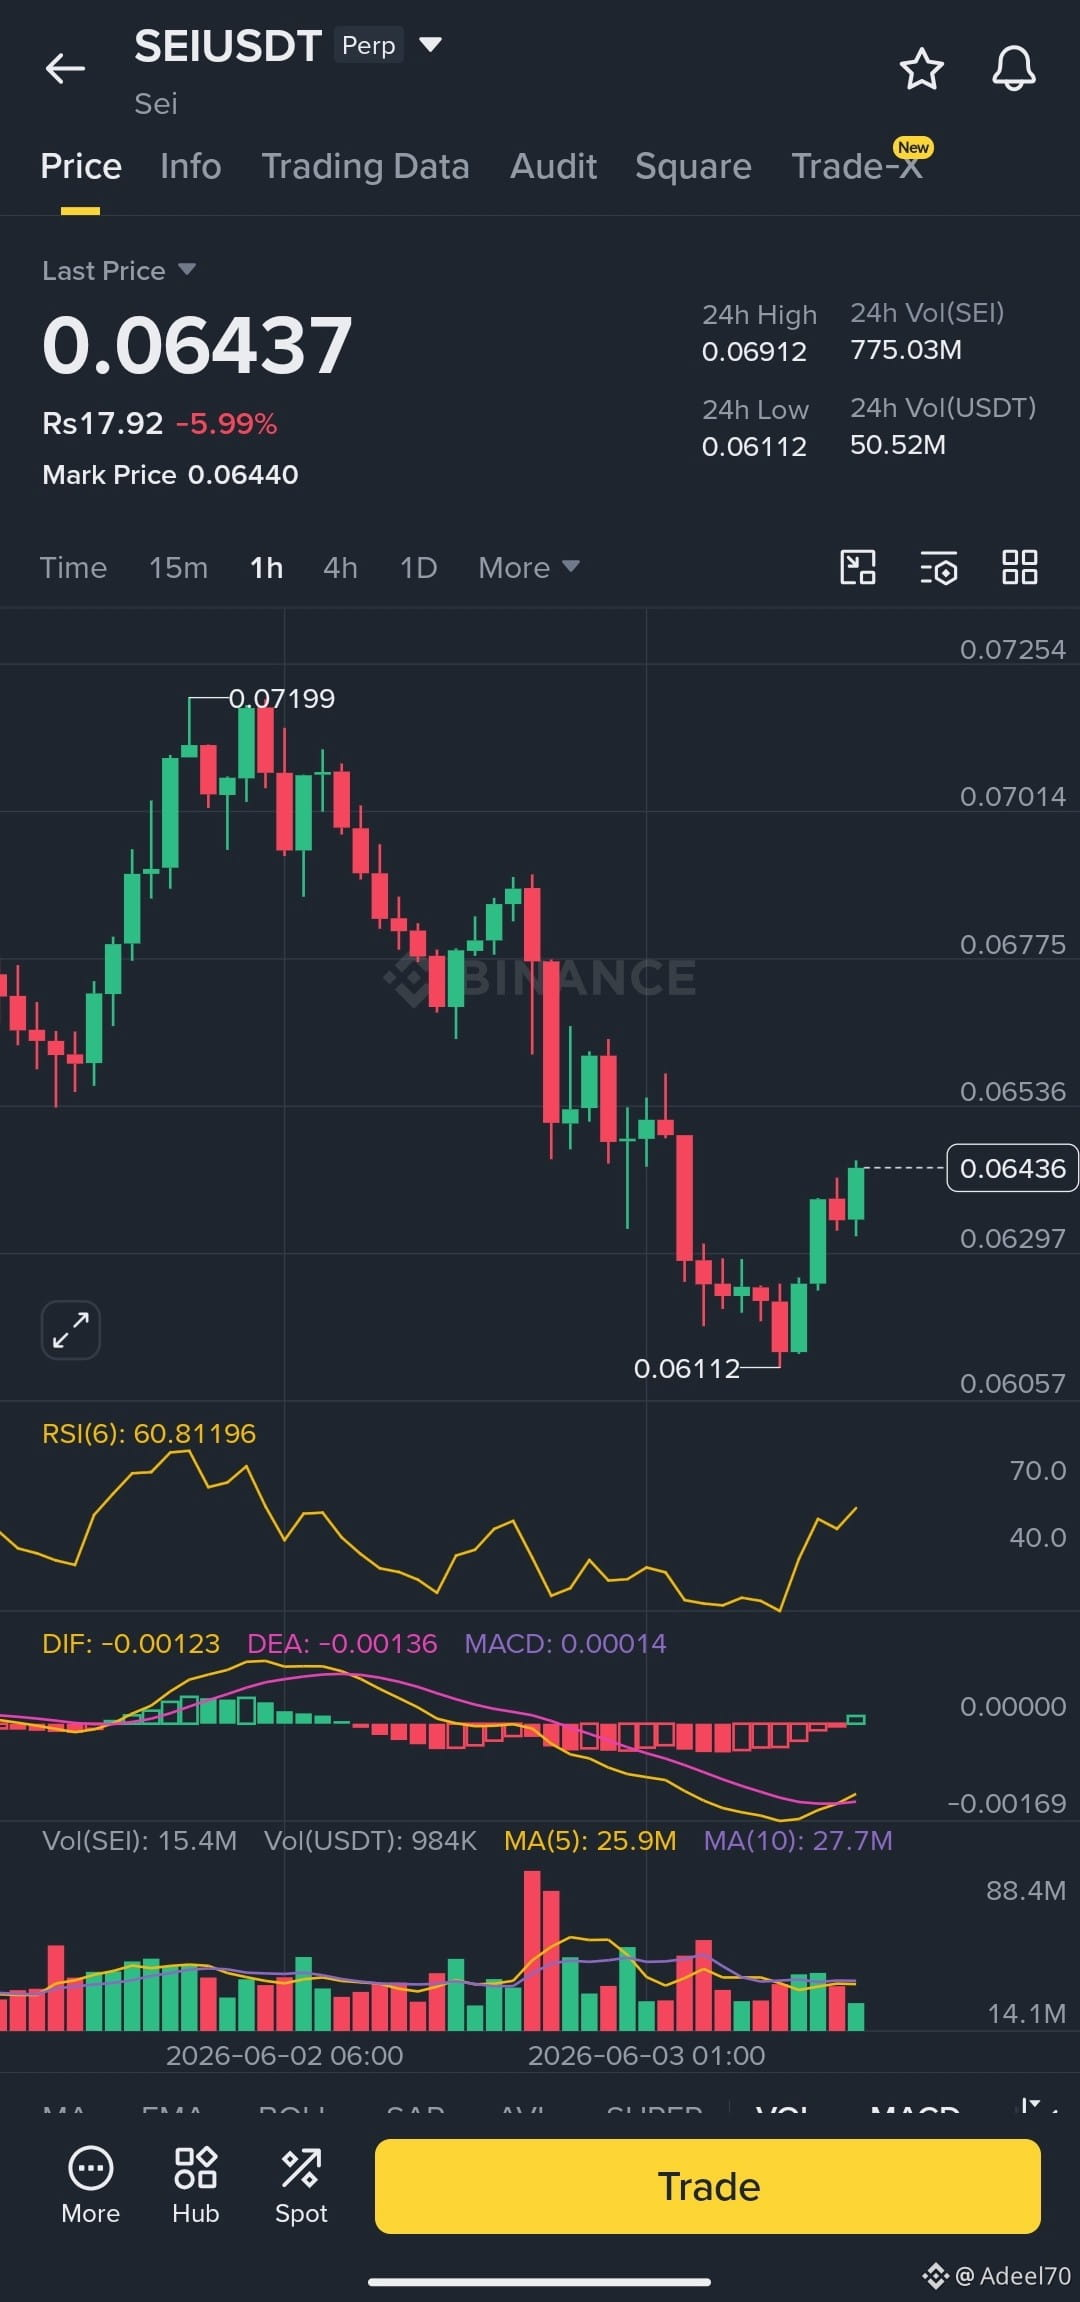Tap the MACD value label
1080x2302 pixels.
pyautogui.click(x=565, y=1644)
